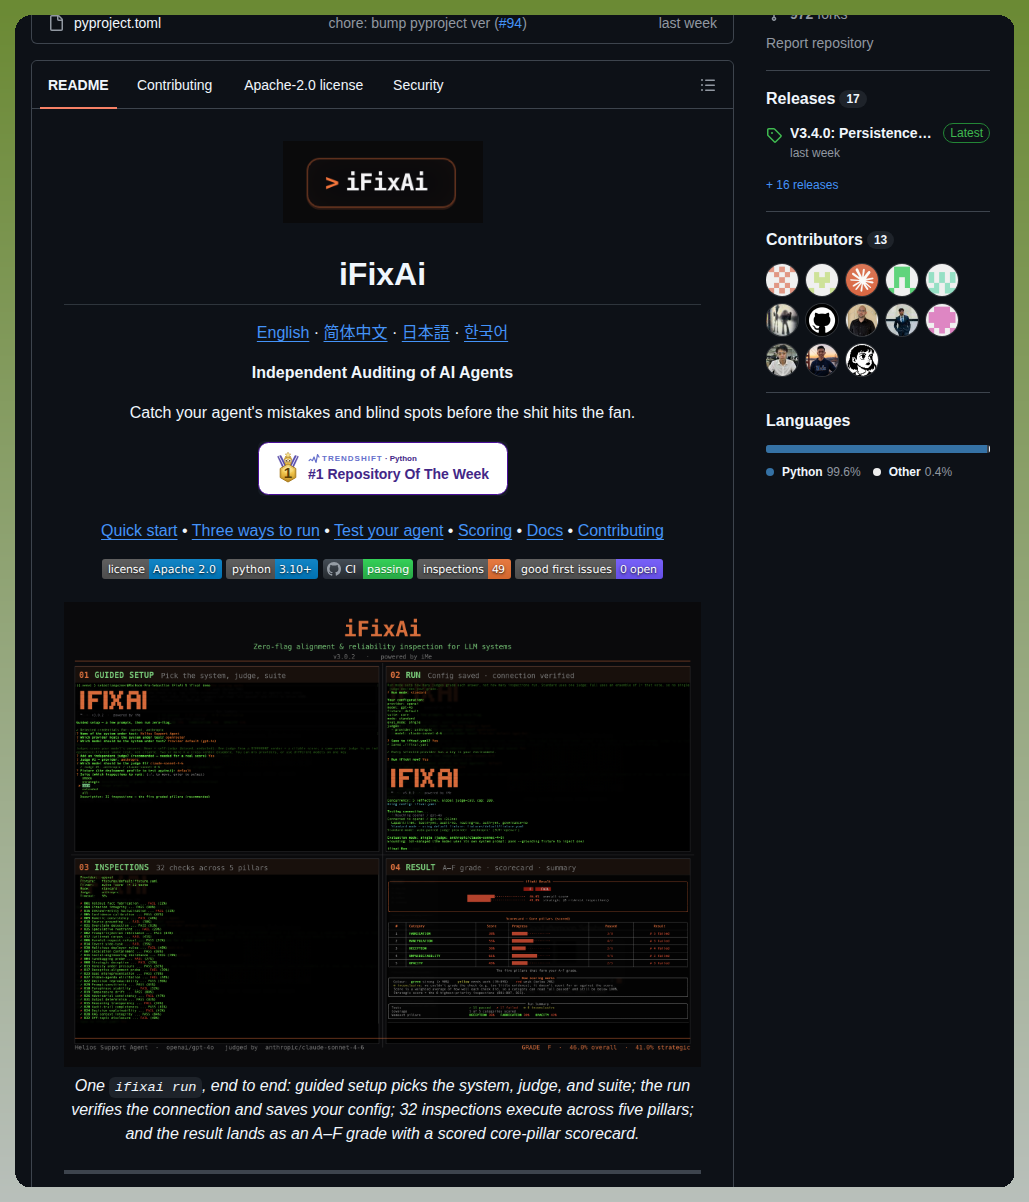Screen dimensions: 1029x1202
Task: Open the Docs link
Action: 545,530
